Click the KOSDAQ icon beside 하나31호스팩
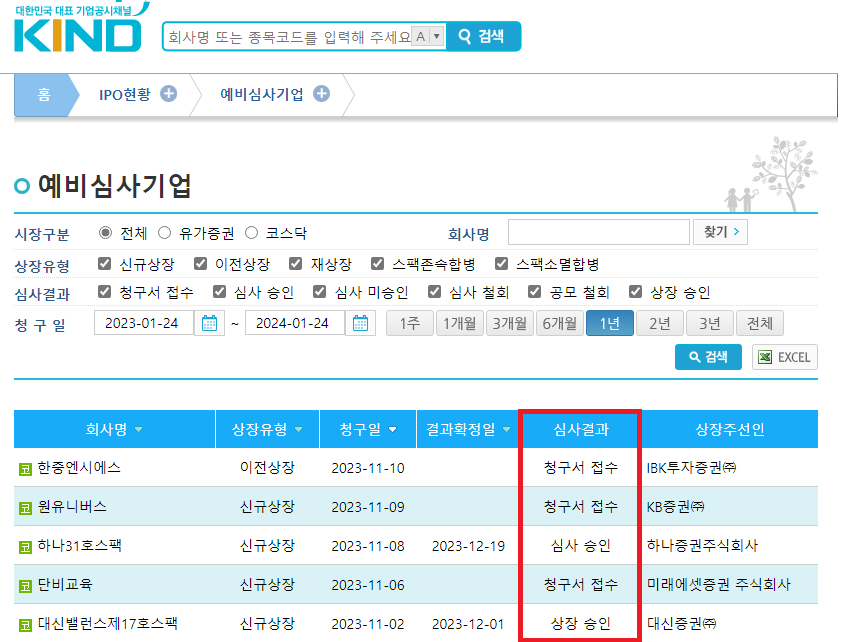844x642 pixels. (25, 547)
